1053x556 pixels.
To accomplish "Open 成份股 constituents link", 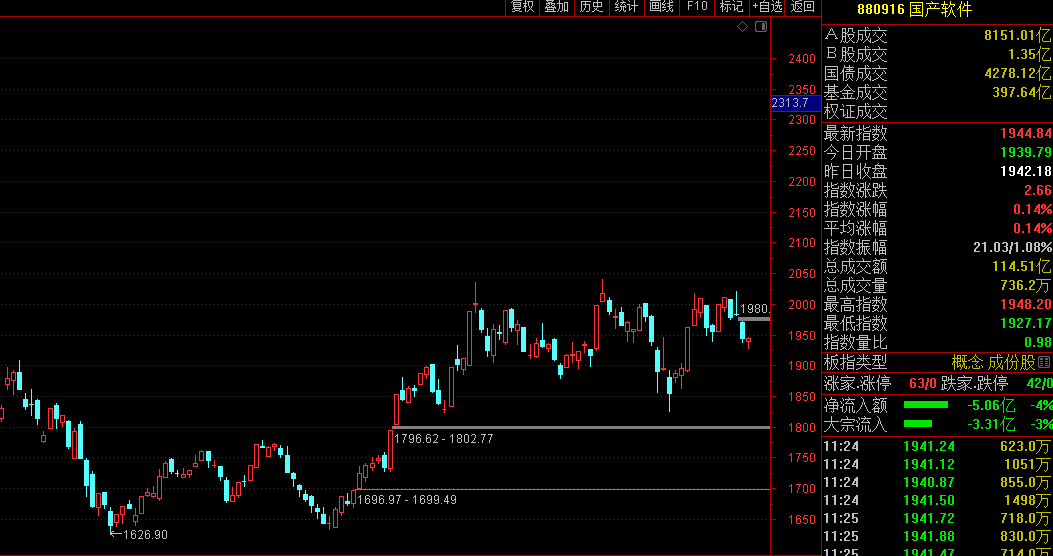I will 1012,363.
